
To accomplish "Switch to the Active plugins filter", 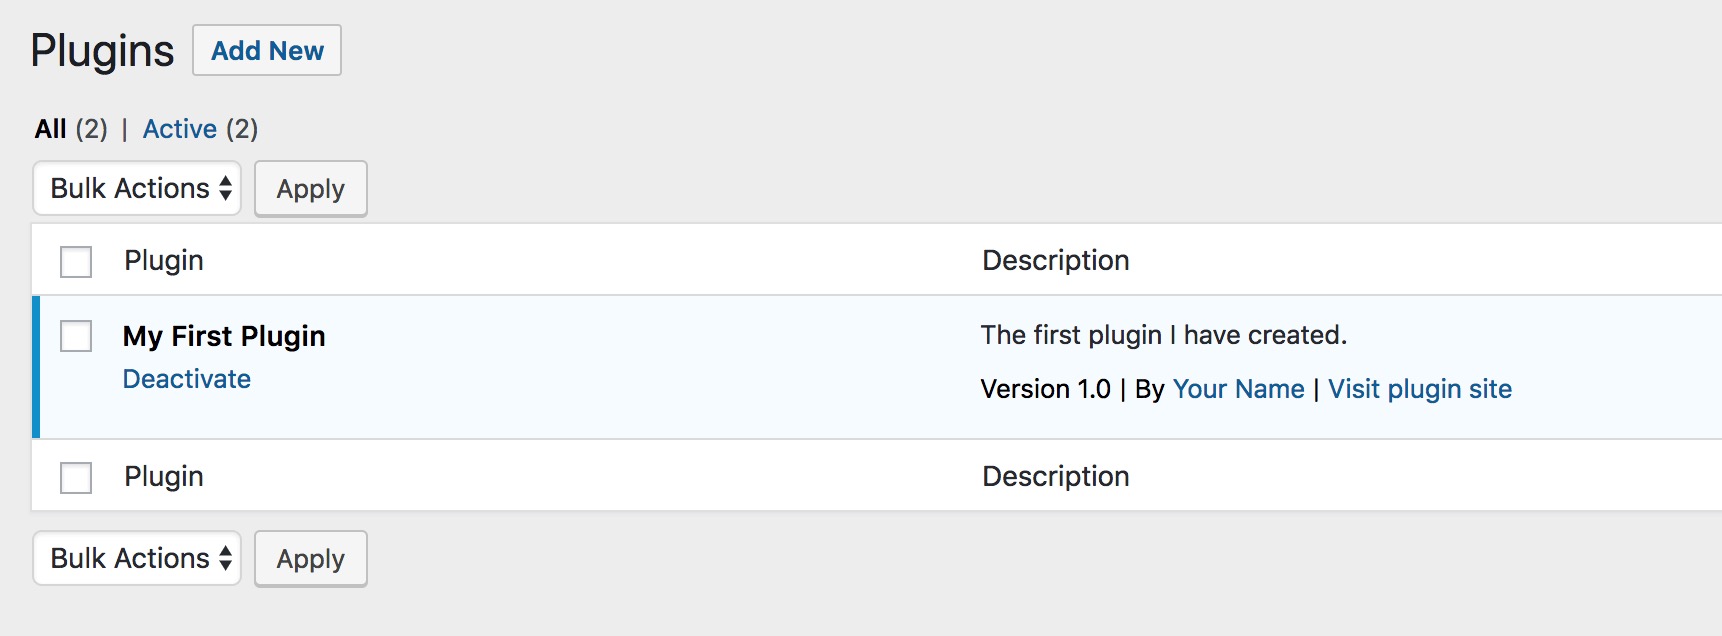I will coord(180,128).
